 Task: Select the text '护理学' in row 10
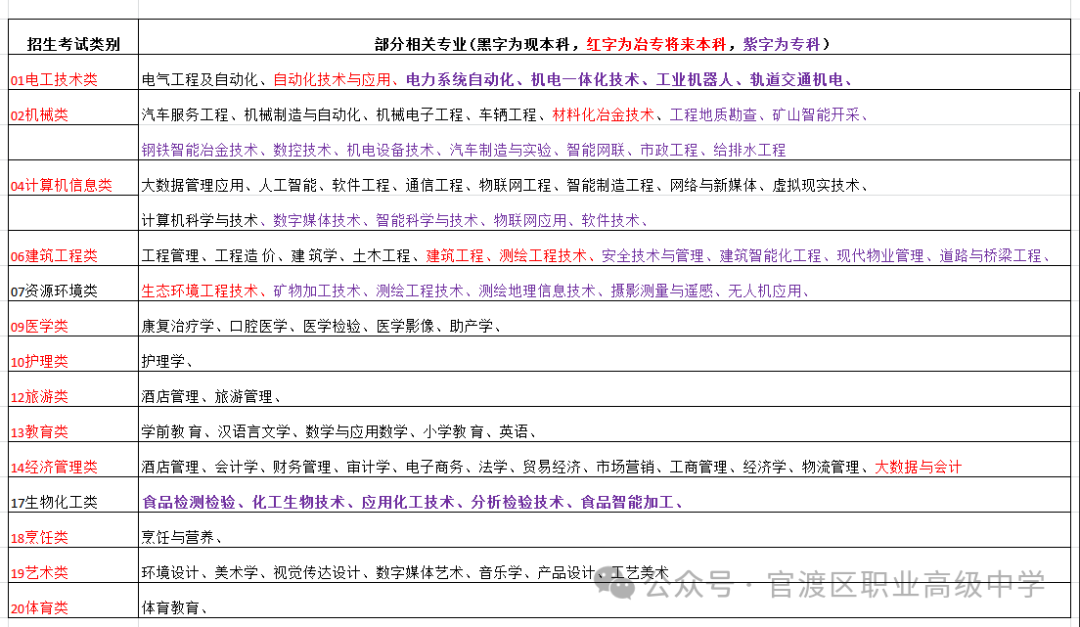pyautogui.click(x=163, y=362)
